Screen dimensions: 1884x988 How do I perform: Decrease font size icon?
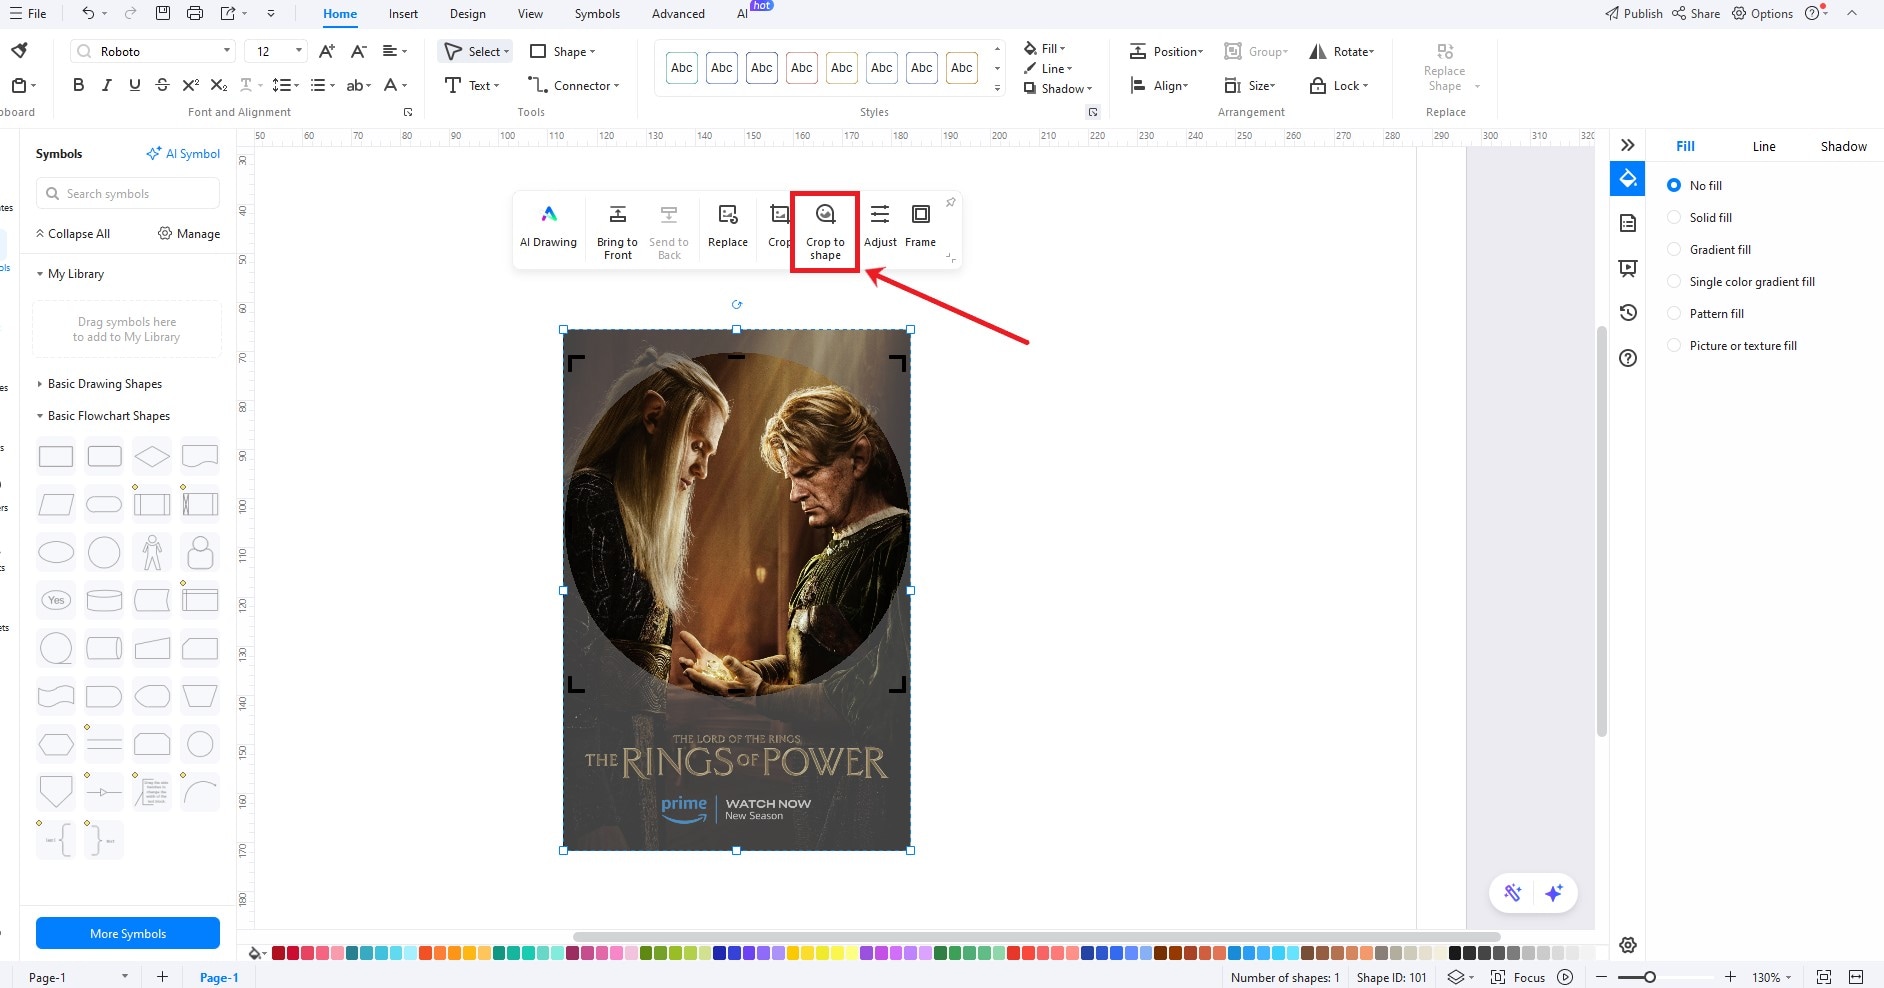[x=358, y=51]
